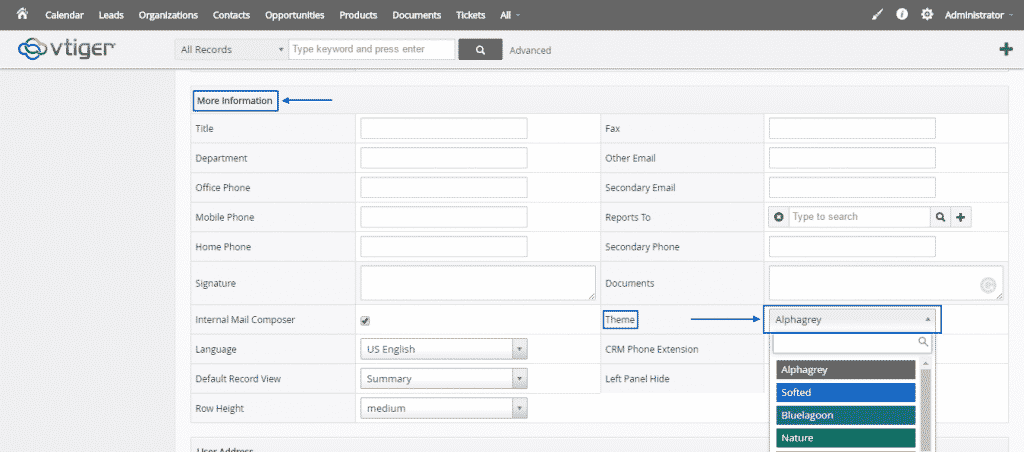The image size is (1024, 452).
Task: Open the Leads module
Action: pos(111,15)
